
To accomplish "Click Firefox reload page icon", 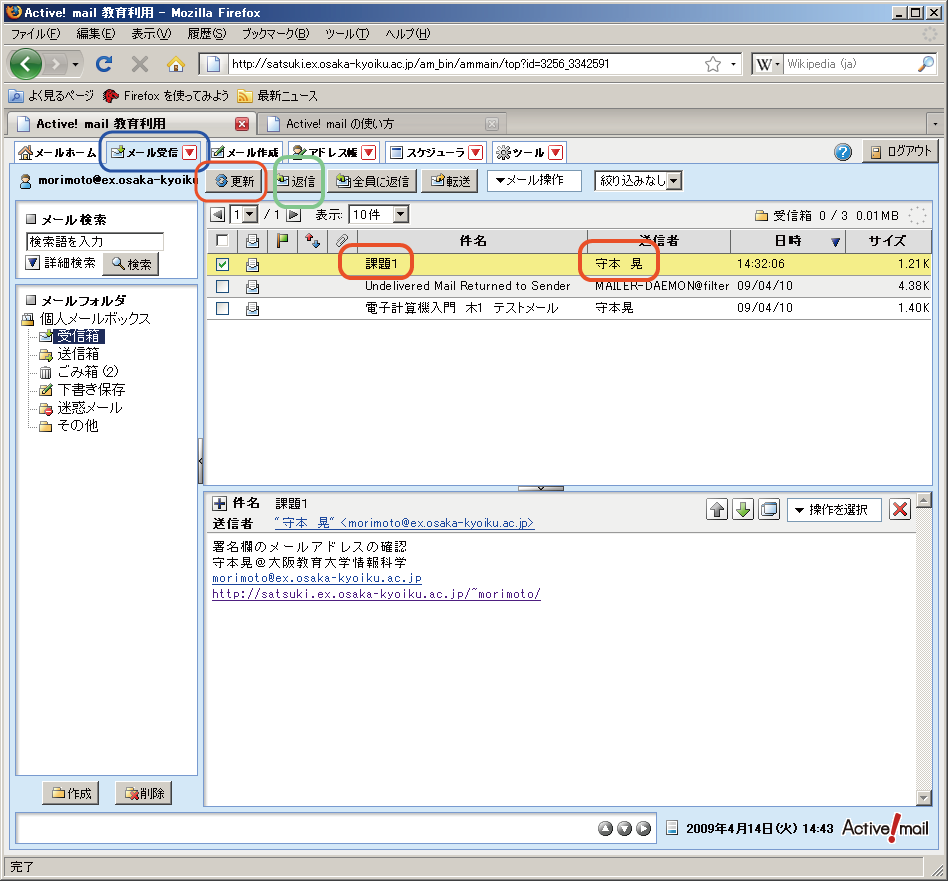I will point(104,64).
